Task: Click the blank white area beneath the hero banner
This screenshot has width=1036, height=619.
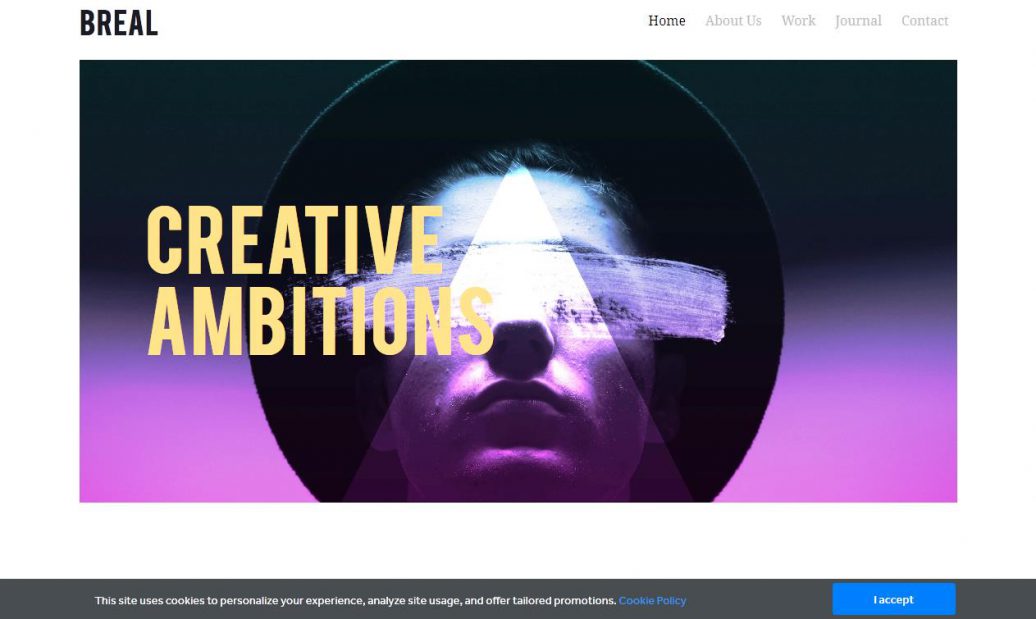Action: coord(518,540)
